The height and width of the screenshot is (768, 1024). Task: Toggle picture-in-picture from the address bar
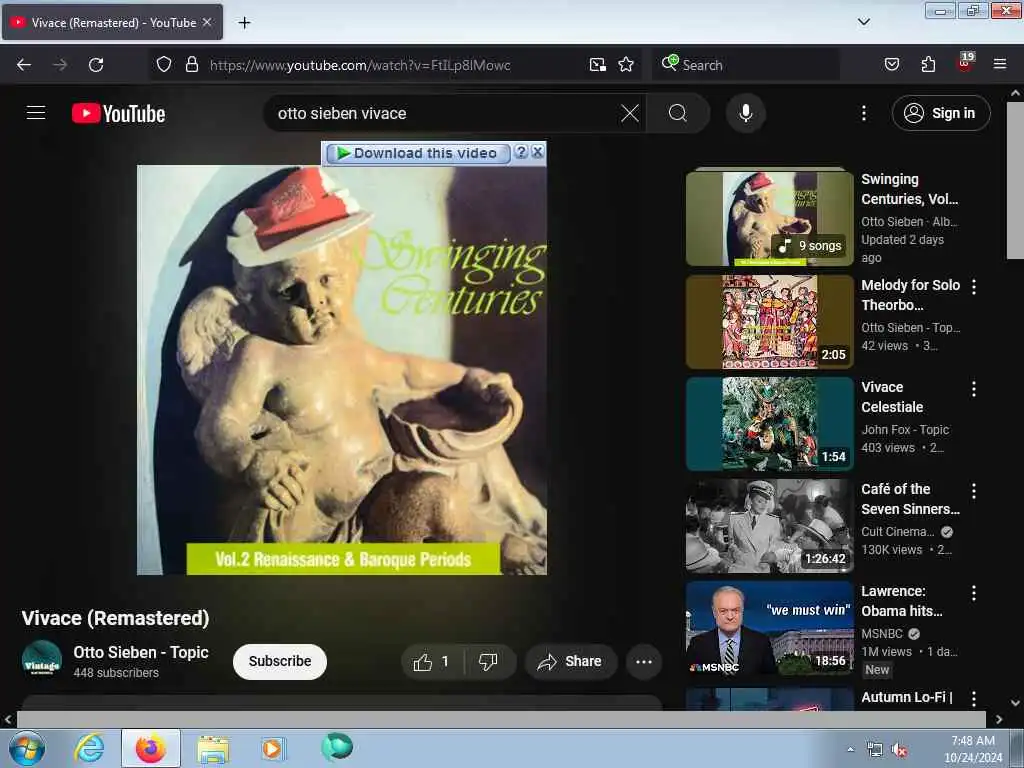[x=598, y=65]
